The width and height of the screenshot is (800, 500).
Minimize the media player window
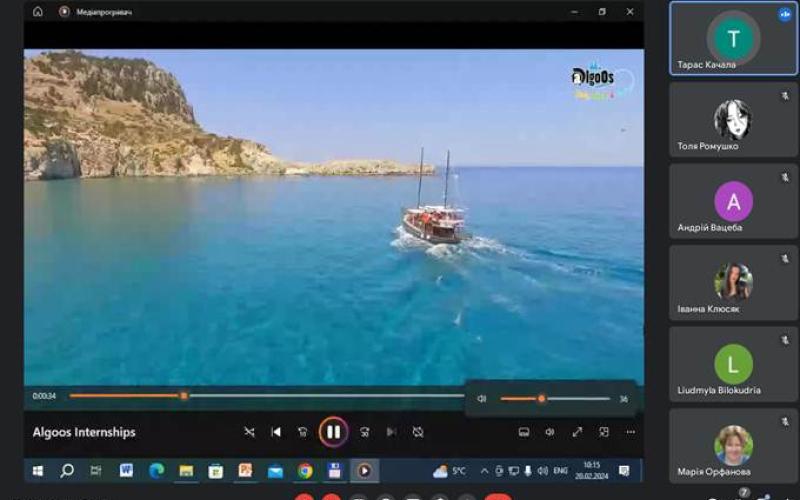pyautogui.click(x=575, y=11)
